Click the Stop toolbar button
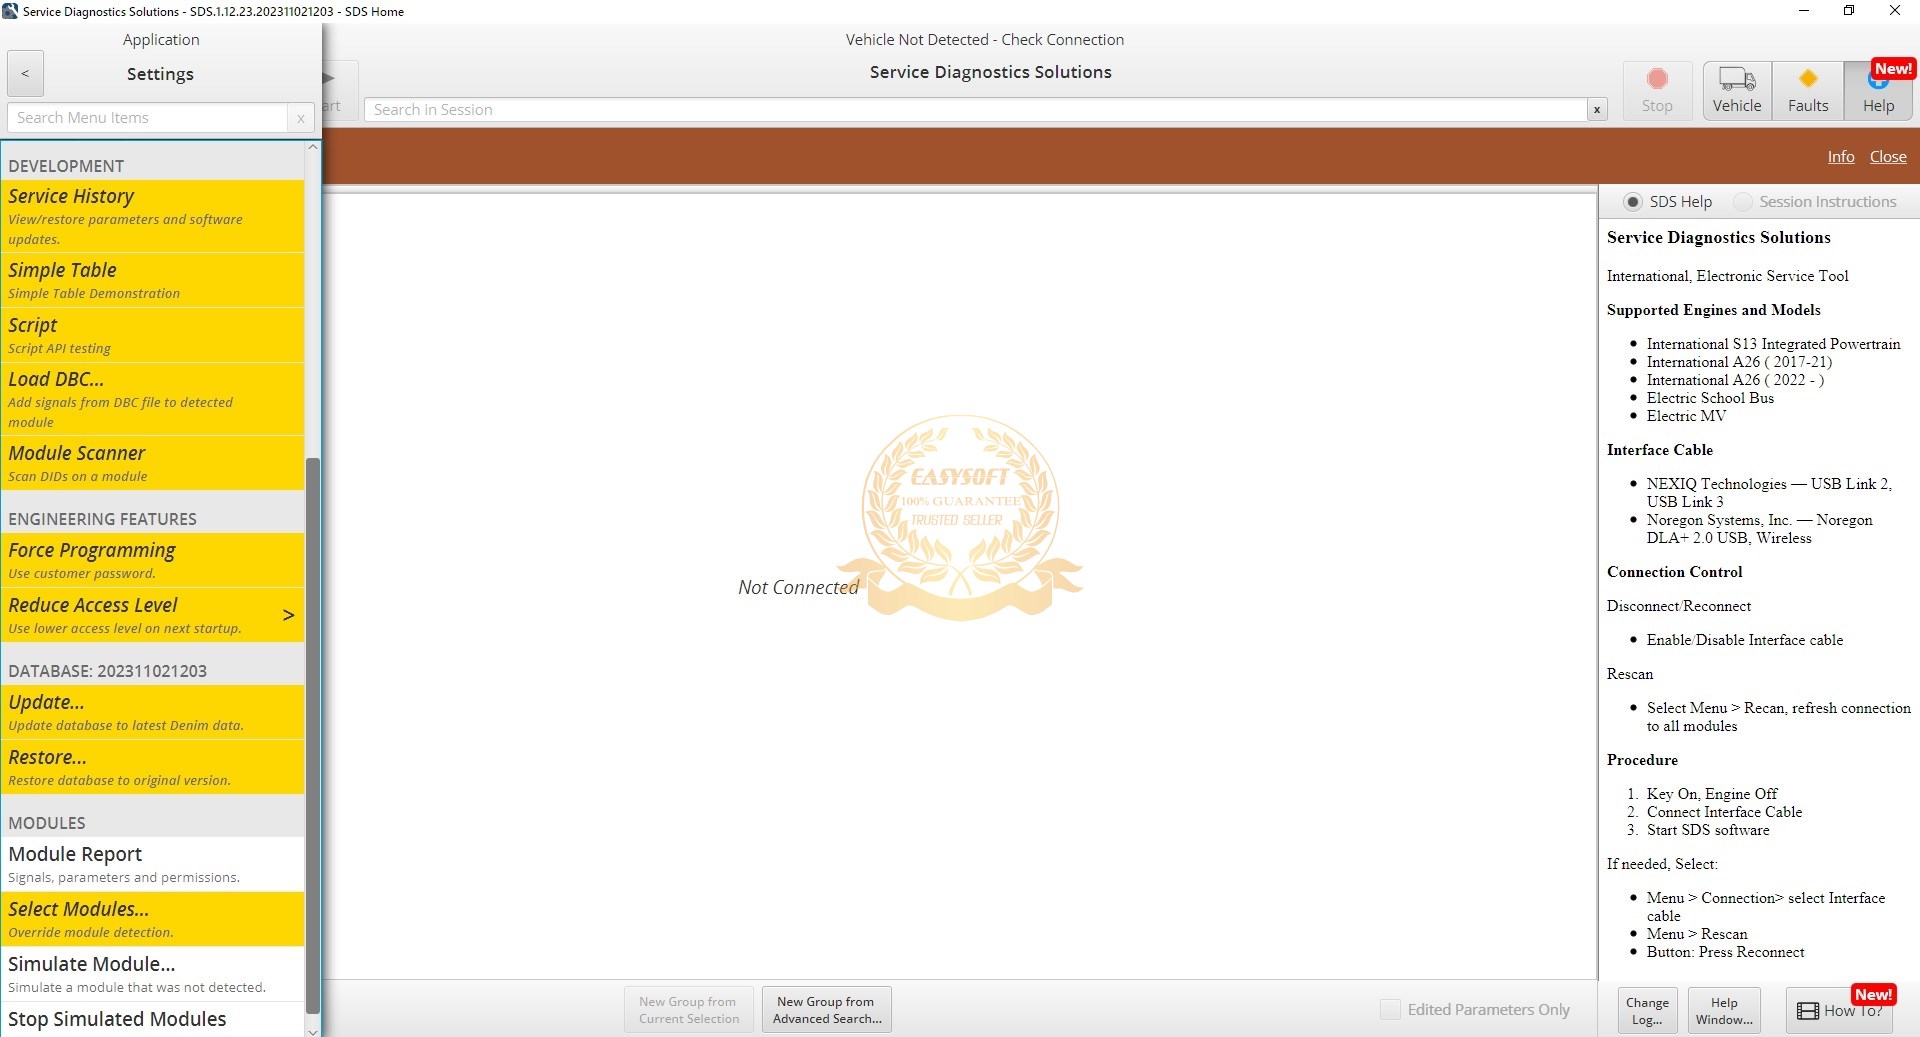 click(1657, 91)
